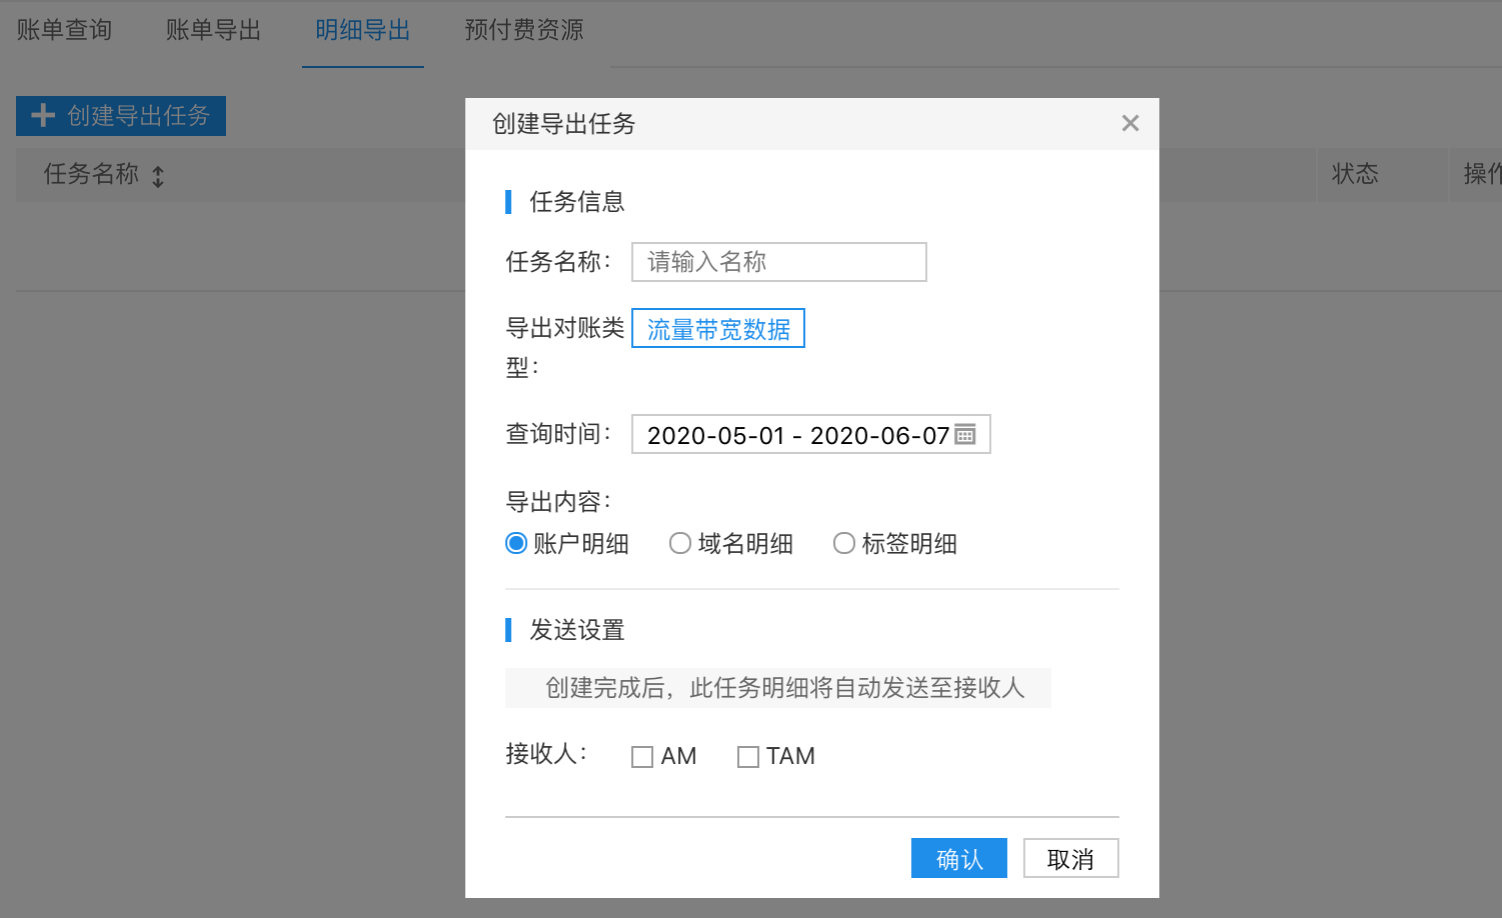
Task: Check the TAM recipient checkbox
Action: tap(748, 757)
